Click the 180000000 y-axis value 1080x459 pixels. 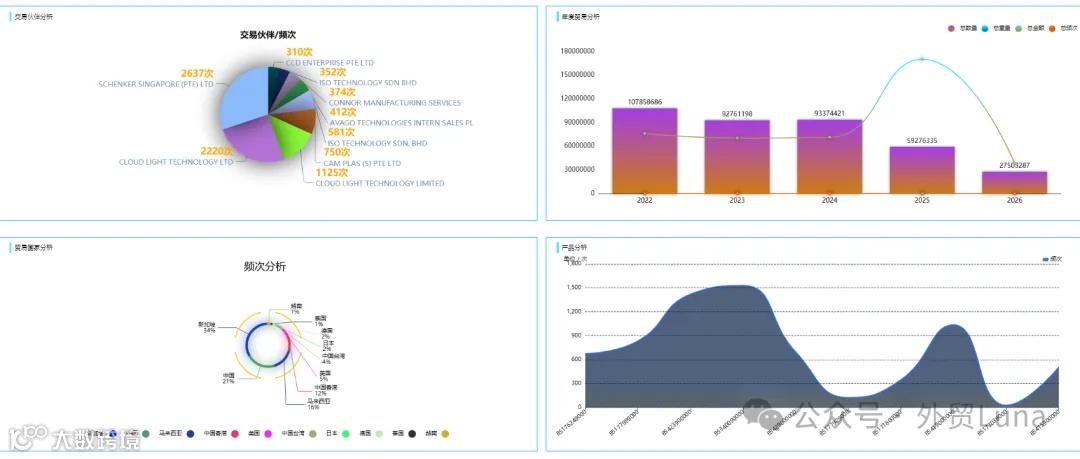pos(578,51)
